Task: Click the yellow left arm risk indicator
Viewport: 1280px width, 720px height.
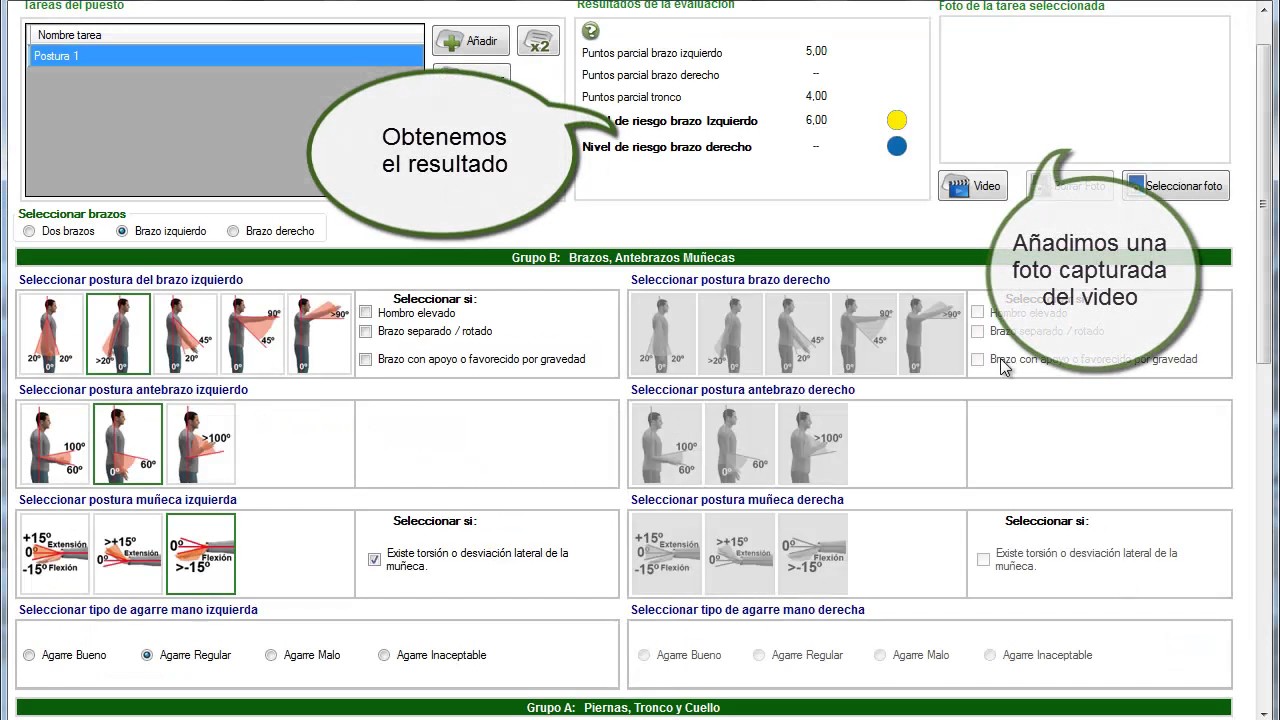Action: pos(897,120)
